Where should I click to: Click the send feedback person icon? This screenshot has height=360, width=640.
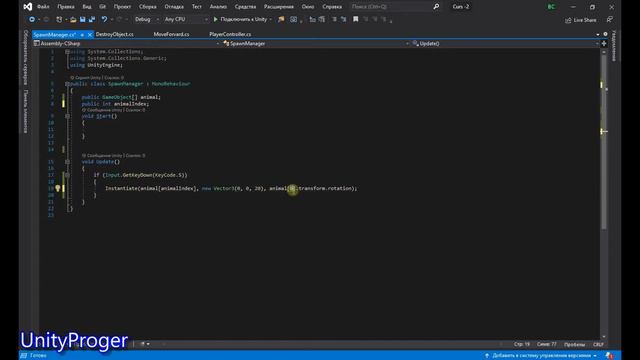pos(609,20)
